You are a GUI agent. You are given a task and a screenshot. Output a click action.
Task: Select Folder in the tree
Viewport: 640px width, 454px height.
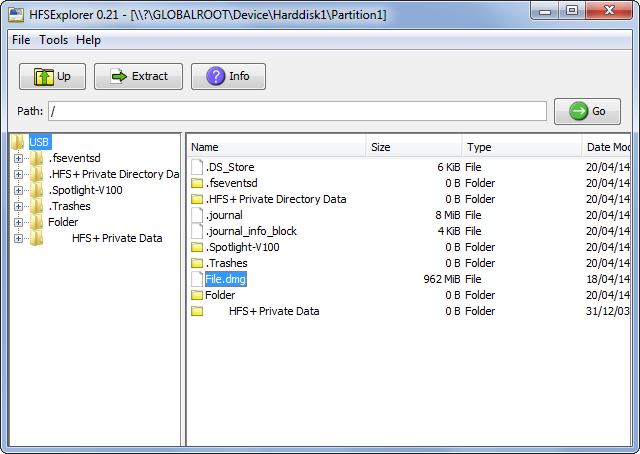tap(63, 222)
